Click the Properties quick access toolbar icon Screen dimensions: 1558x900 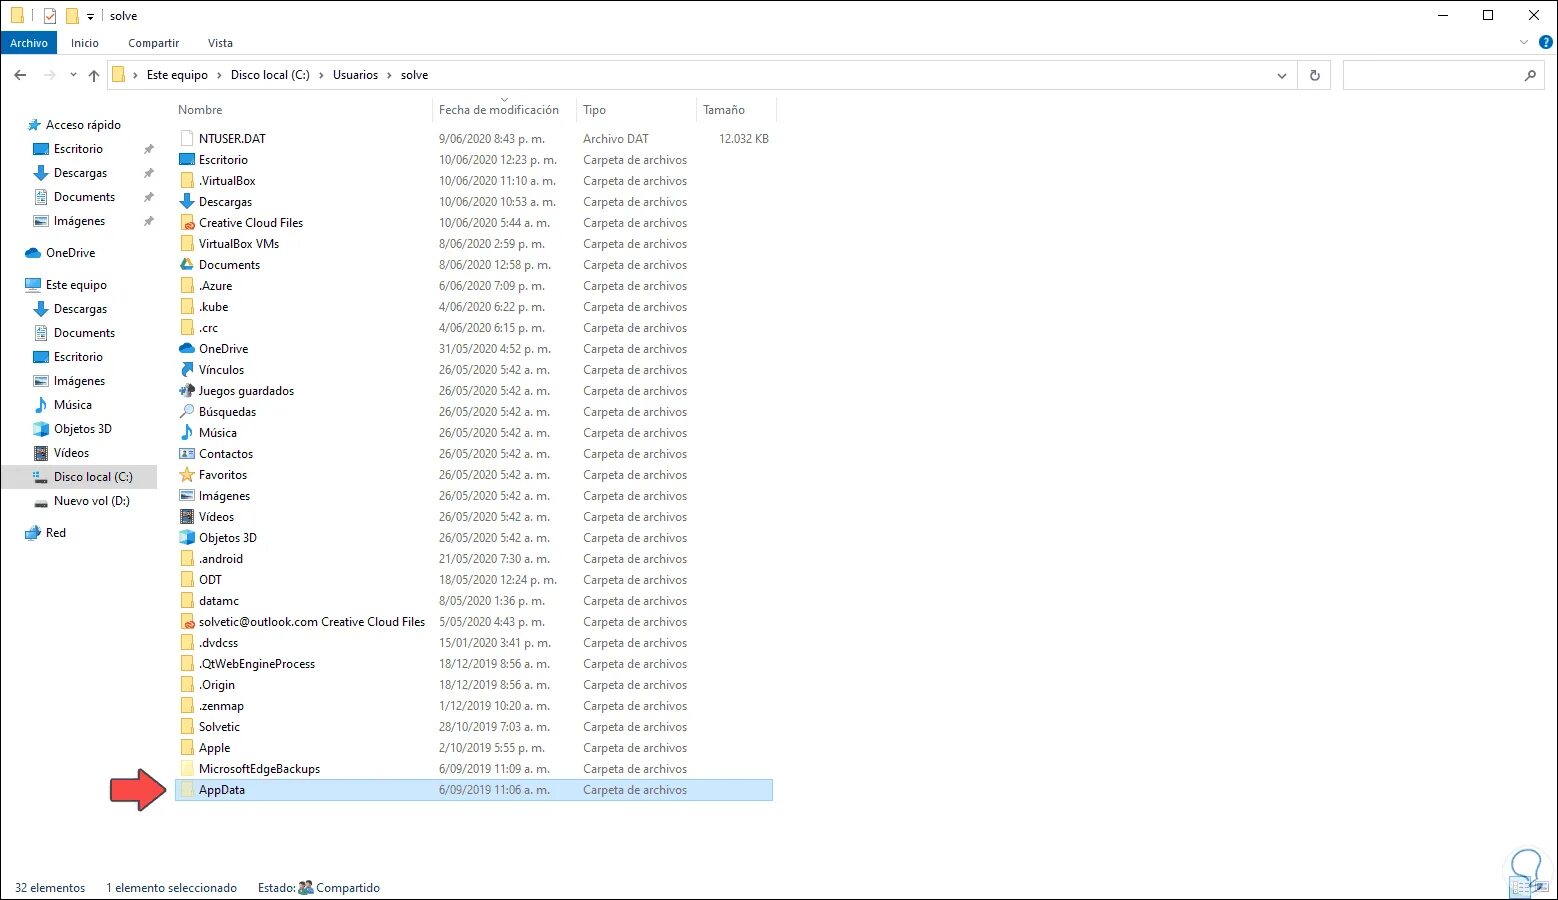point(49,16)
